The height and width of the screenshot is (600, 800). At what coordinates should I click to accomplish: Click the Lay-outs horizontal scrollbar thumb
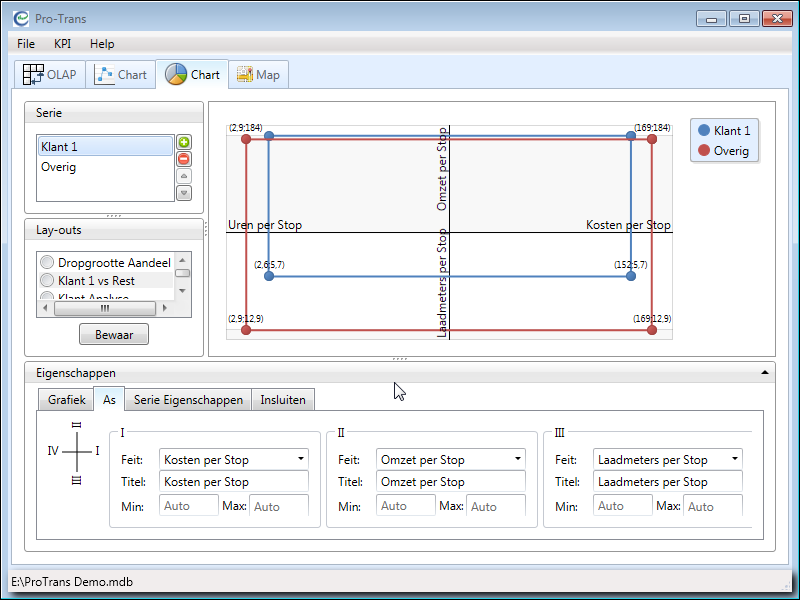point(105,308)
